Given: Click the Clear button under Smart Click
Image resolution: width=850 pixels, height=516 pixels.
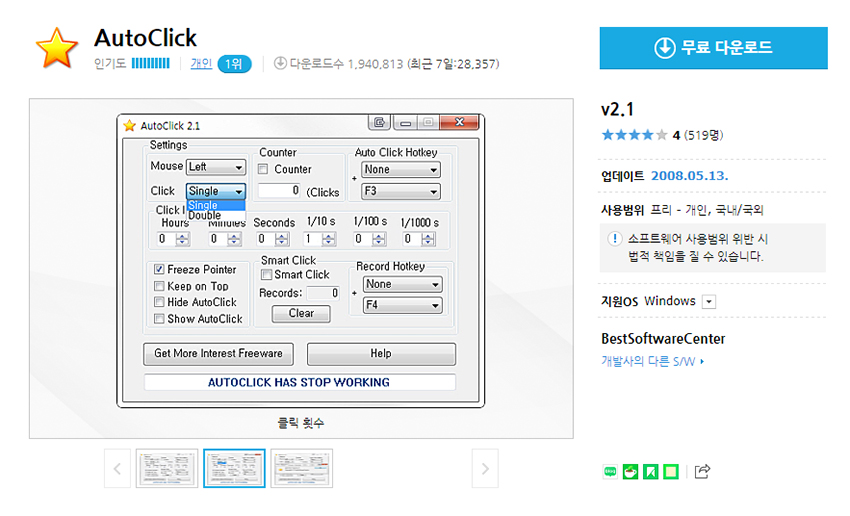Looking at the screenshot, I should 301,313.
